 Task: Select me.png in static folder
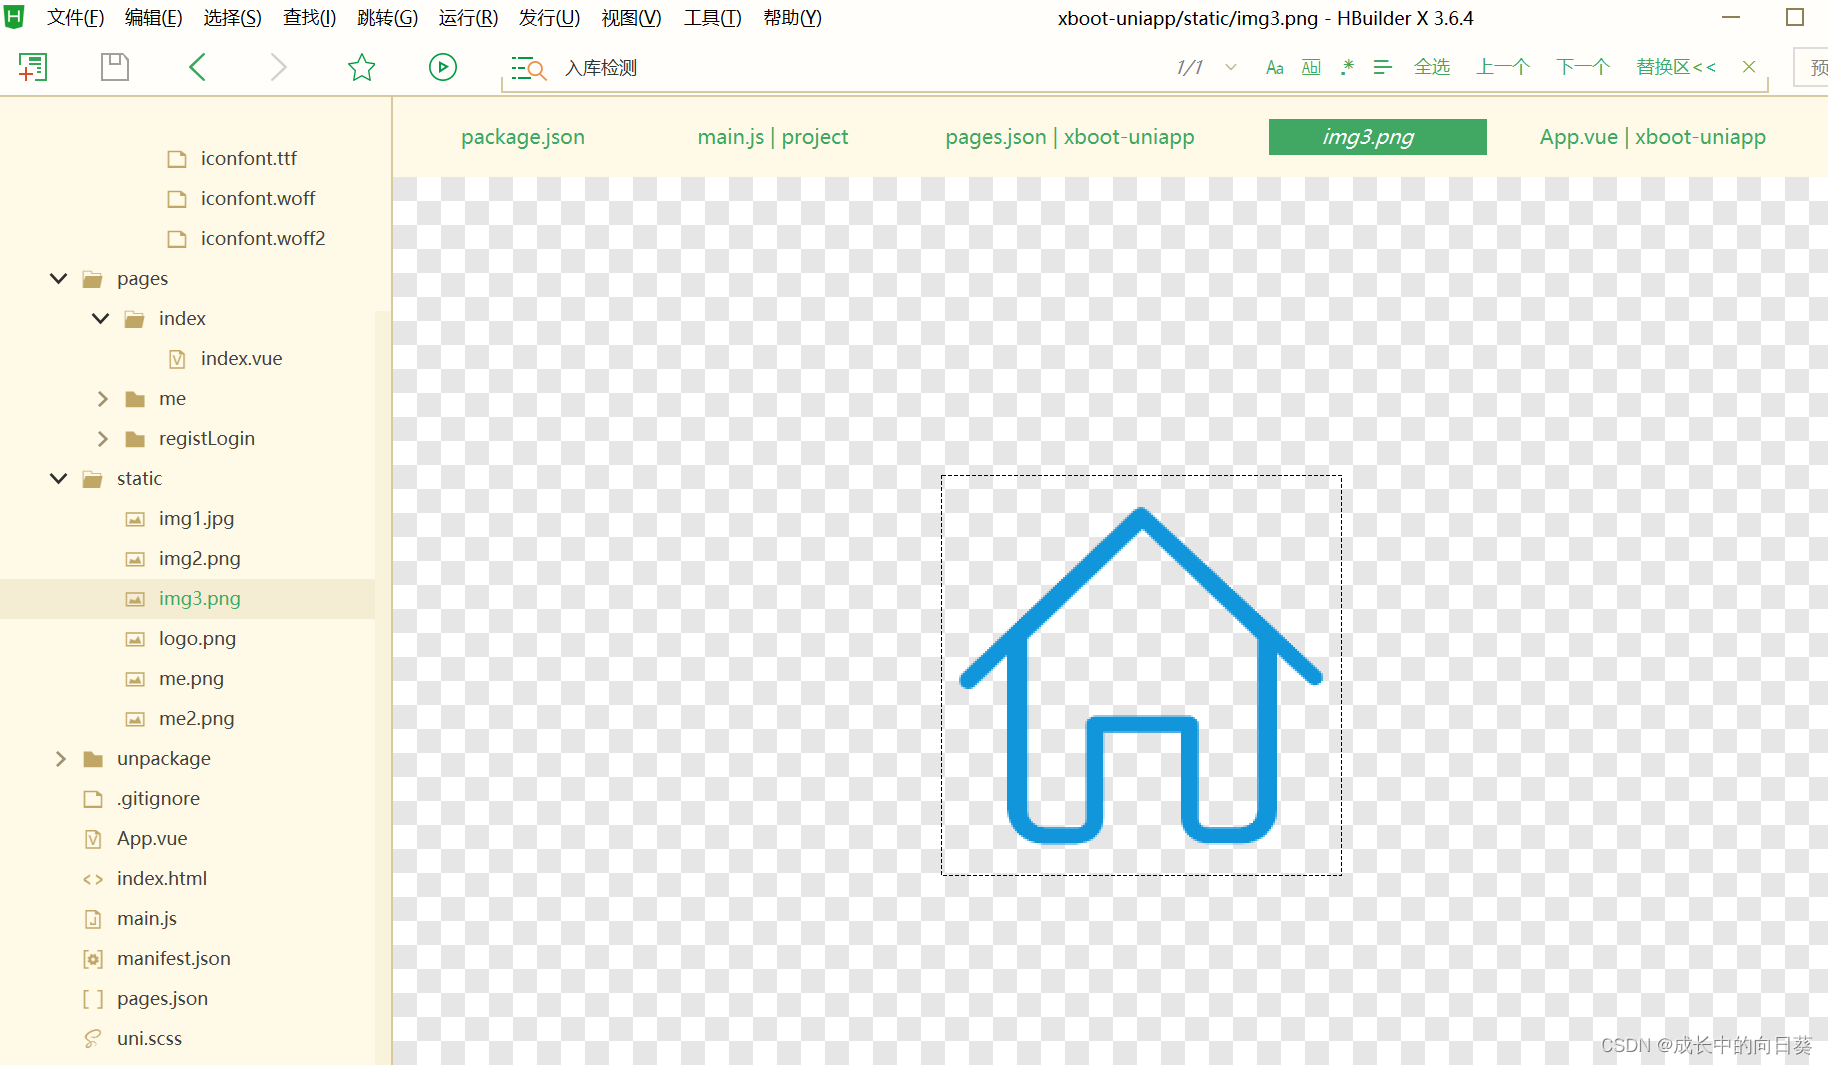pos(191,678)
